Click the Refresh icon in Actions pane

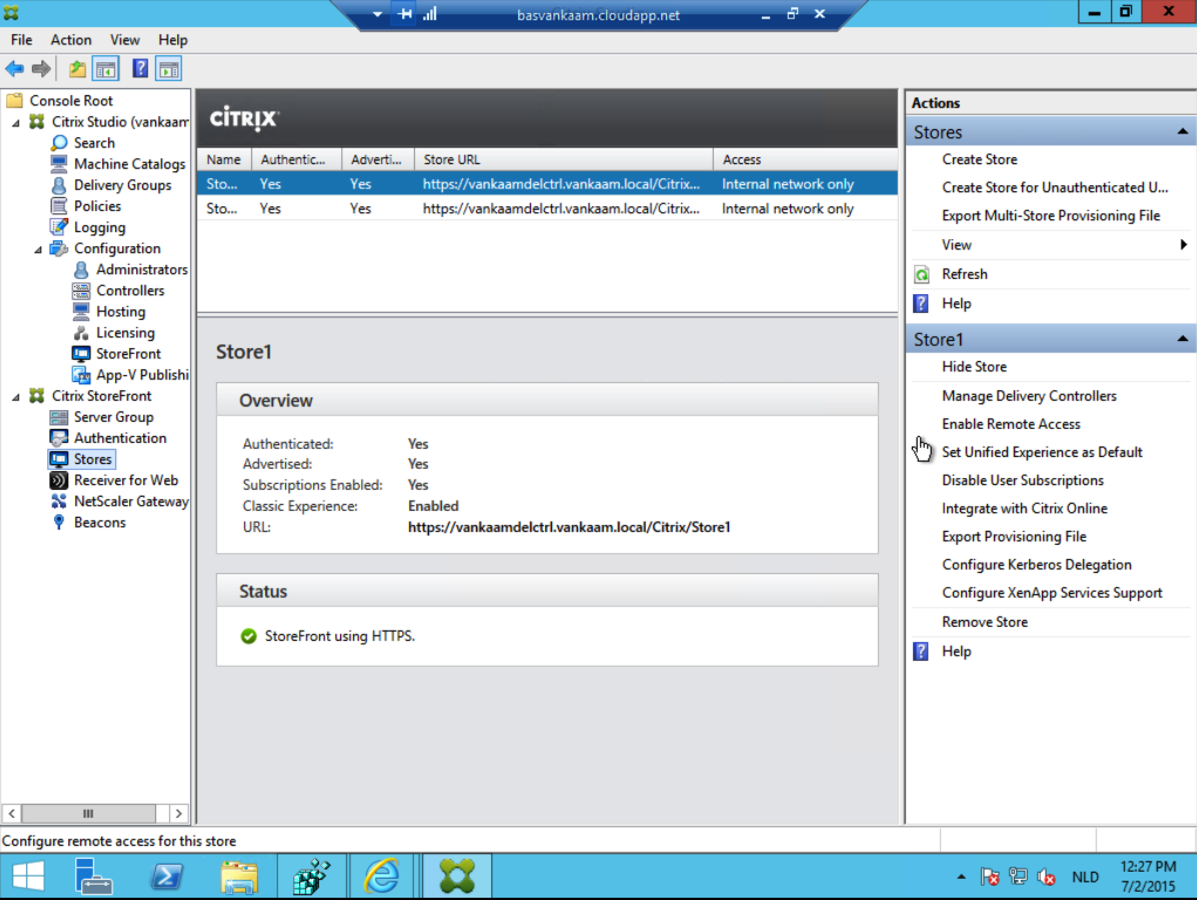[922, 275]
